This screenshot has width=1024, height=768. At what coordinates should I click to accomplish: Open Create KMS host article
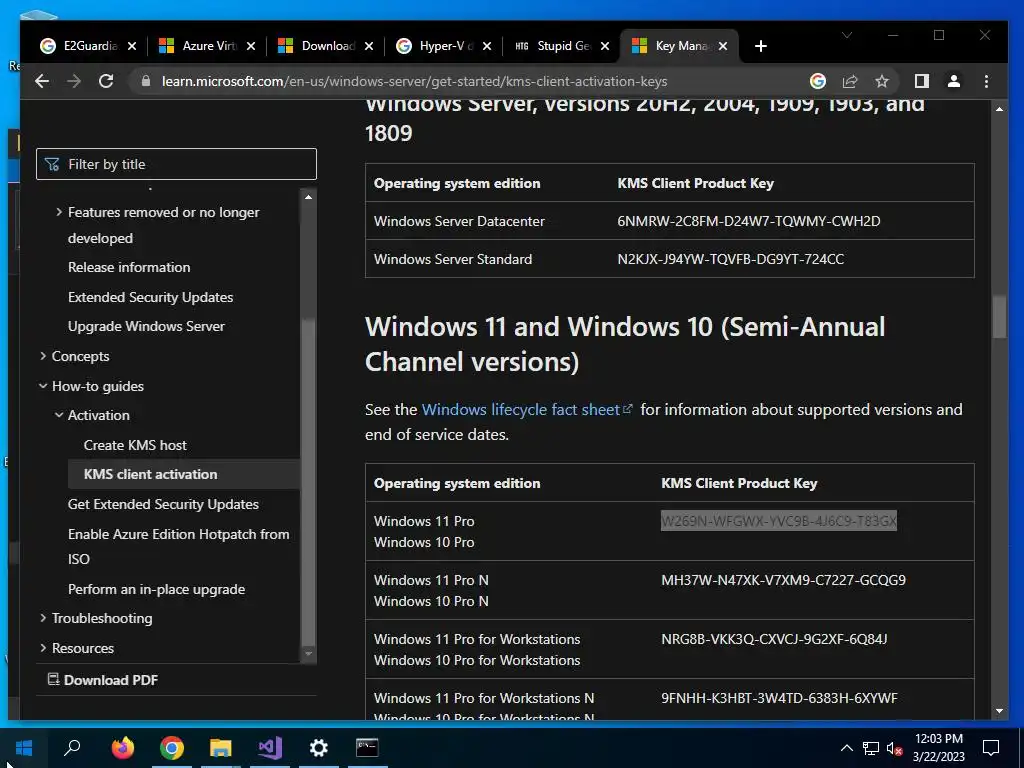[135, 445]
